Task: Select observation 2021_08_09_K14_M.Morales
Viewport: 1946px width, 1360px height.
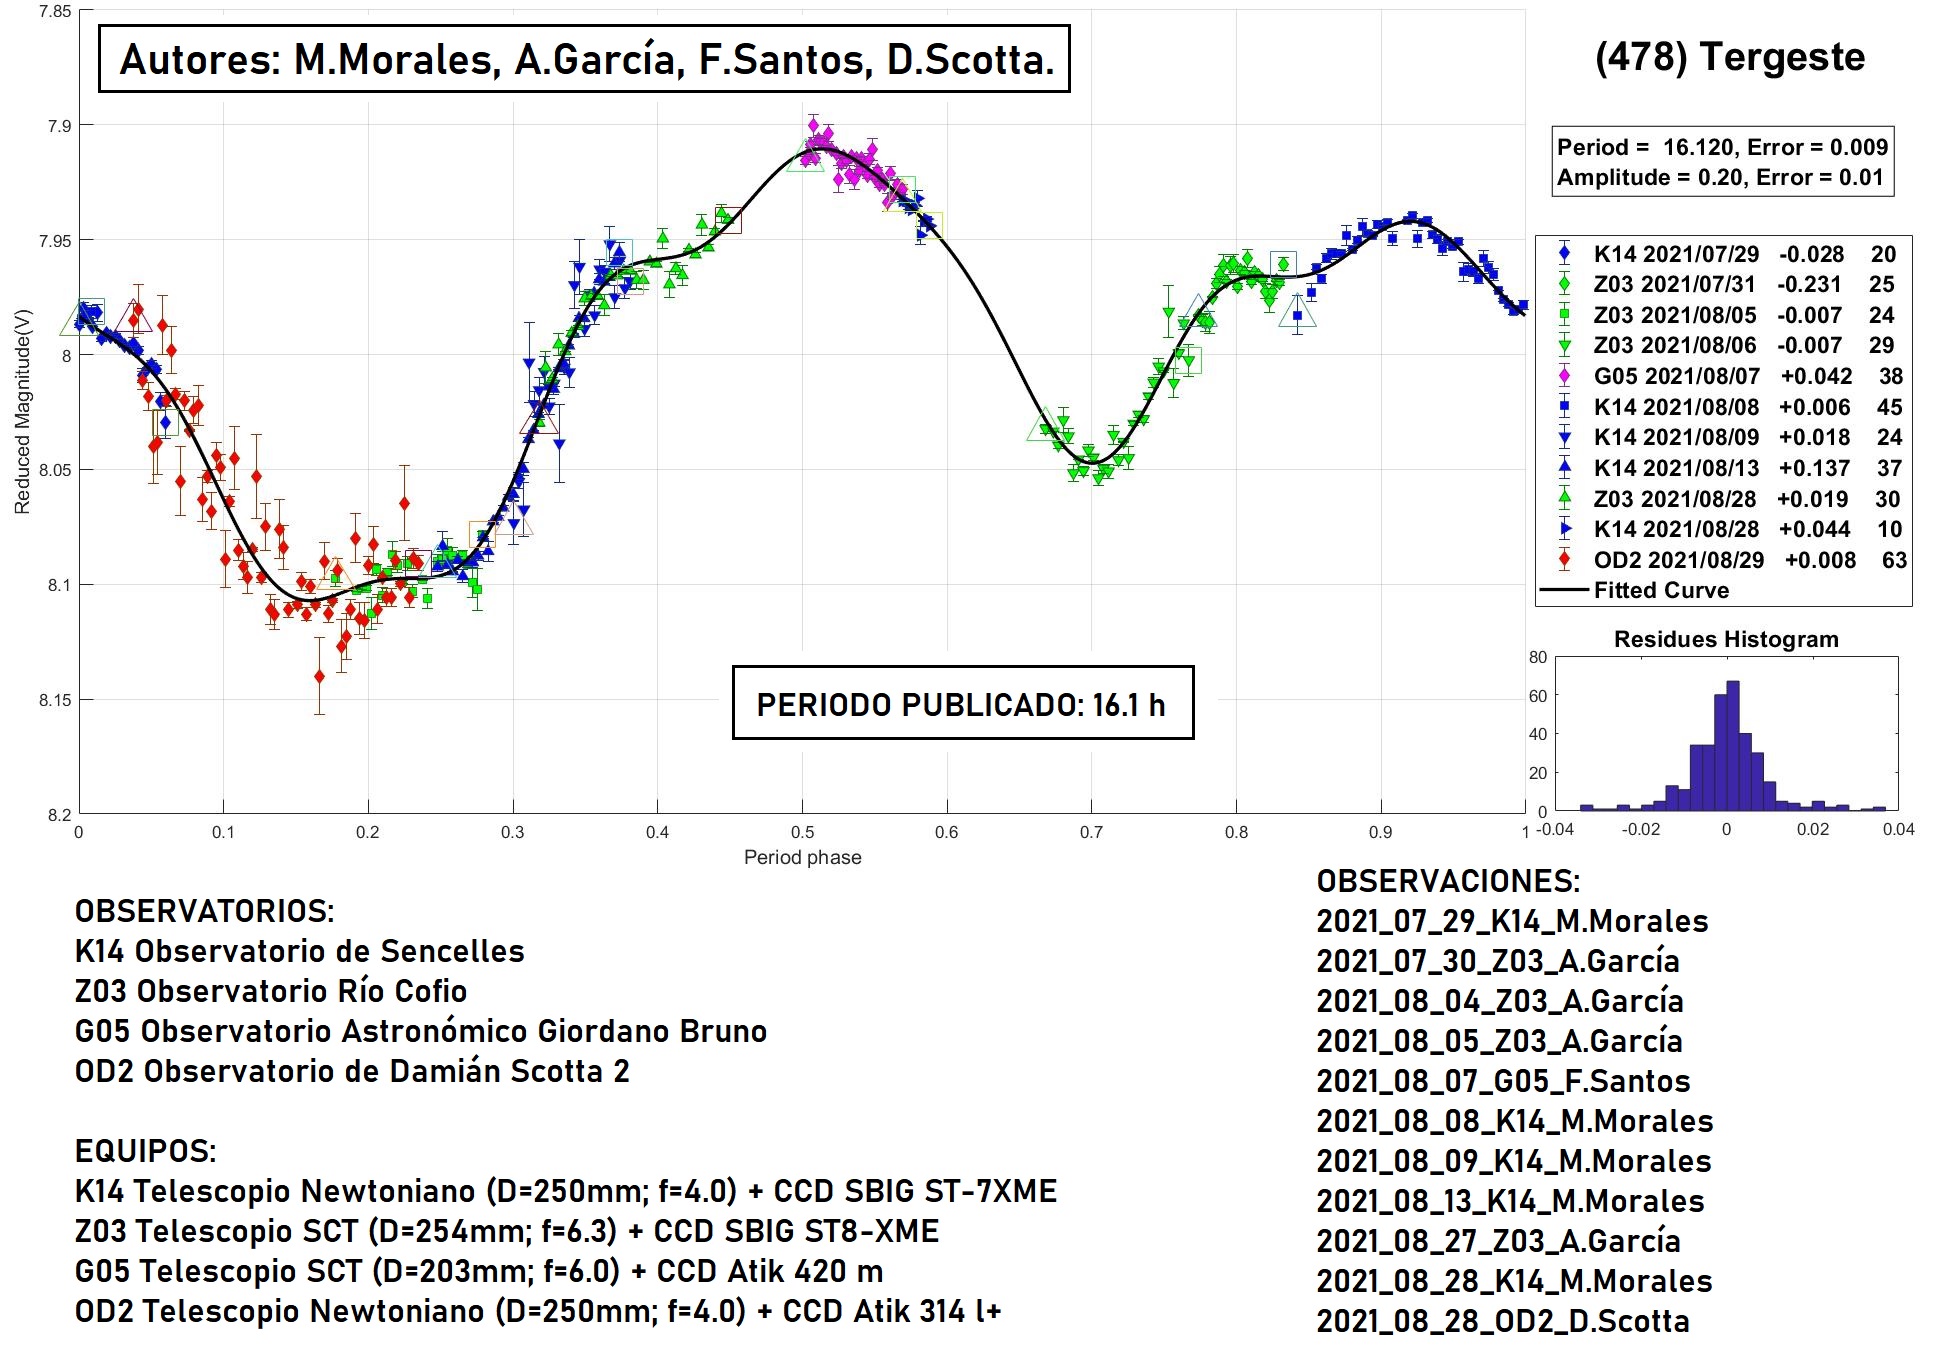Action: point(1514,1161)
